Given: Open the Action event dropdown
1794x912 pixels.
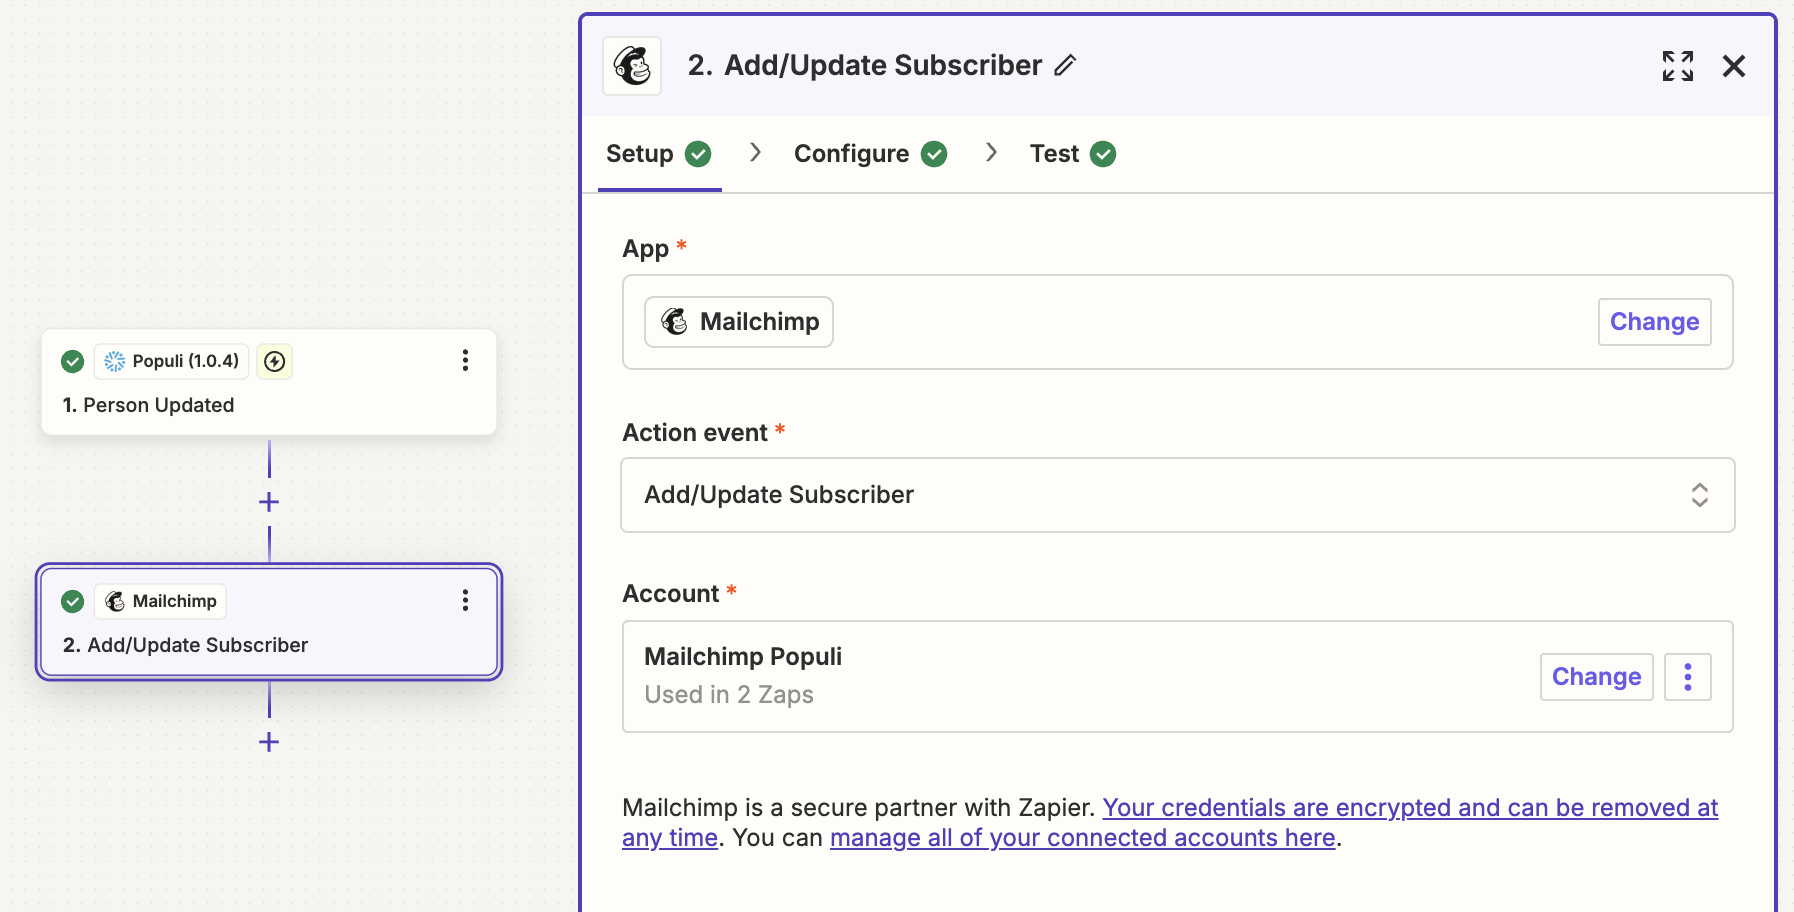Looking at the screenshot, I should click(x=1177, y=495).
